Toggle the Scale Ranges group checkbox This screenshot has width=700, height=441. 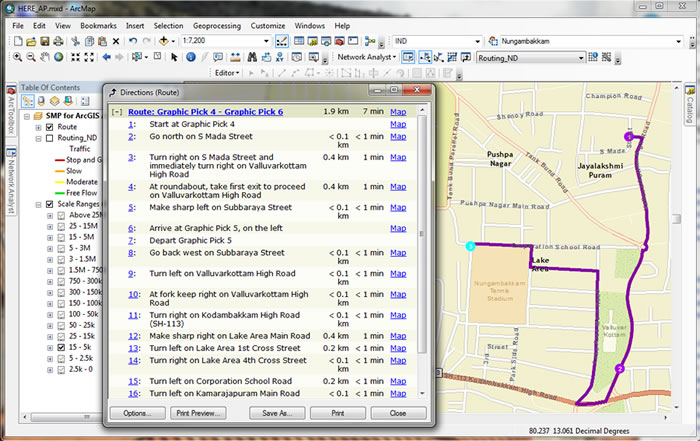click(49, 204)
